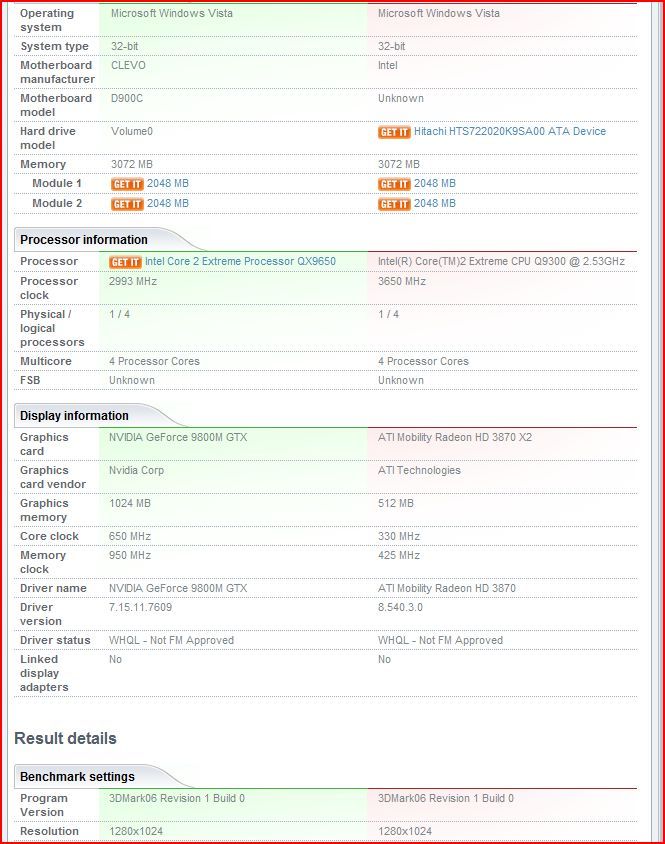Open right Module 2 2048 MB link
Screen dimensions: 665x844
coord(435,203)
